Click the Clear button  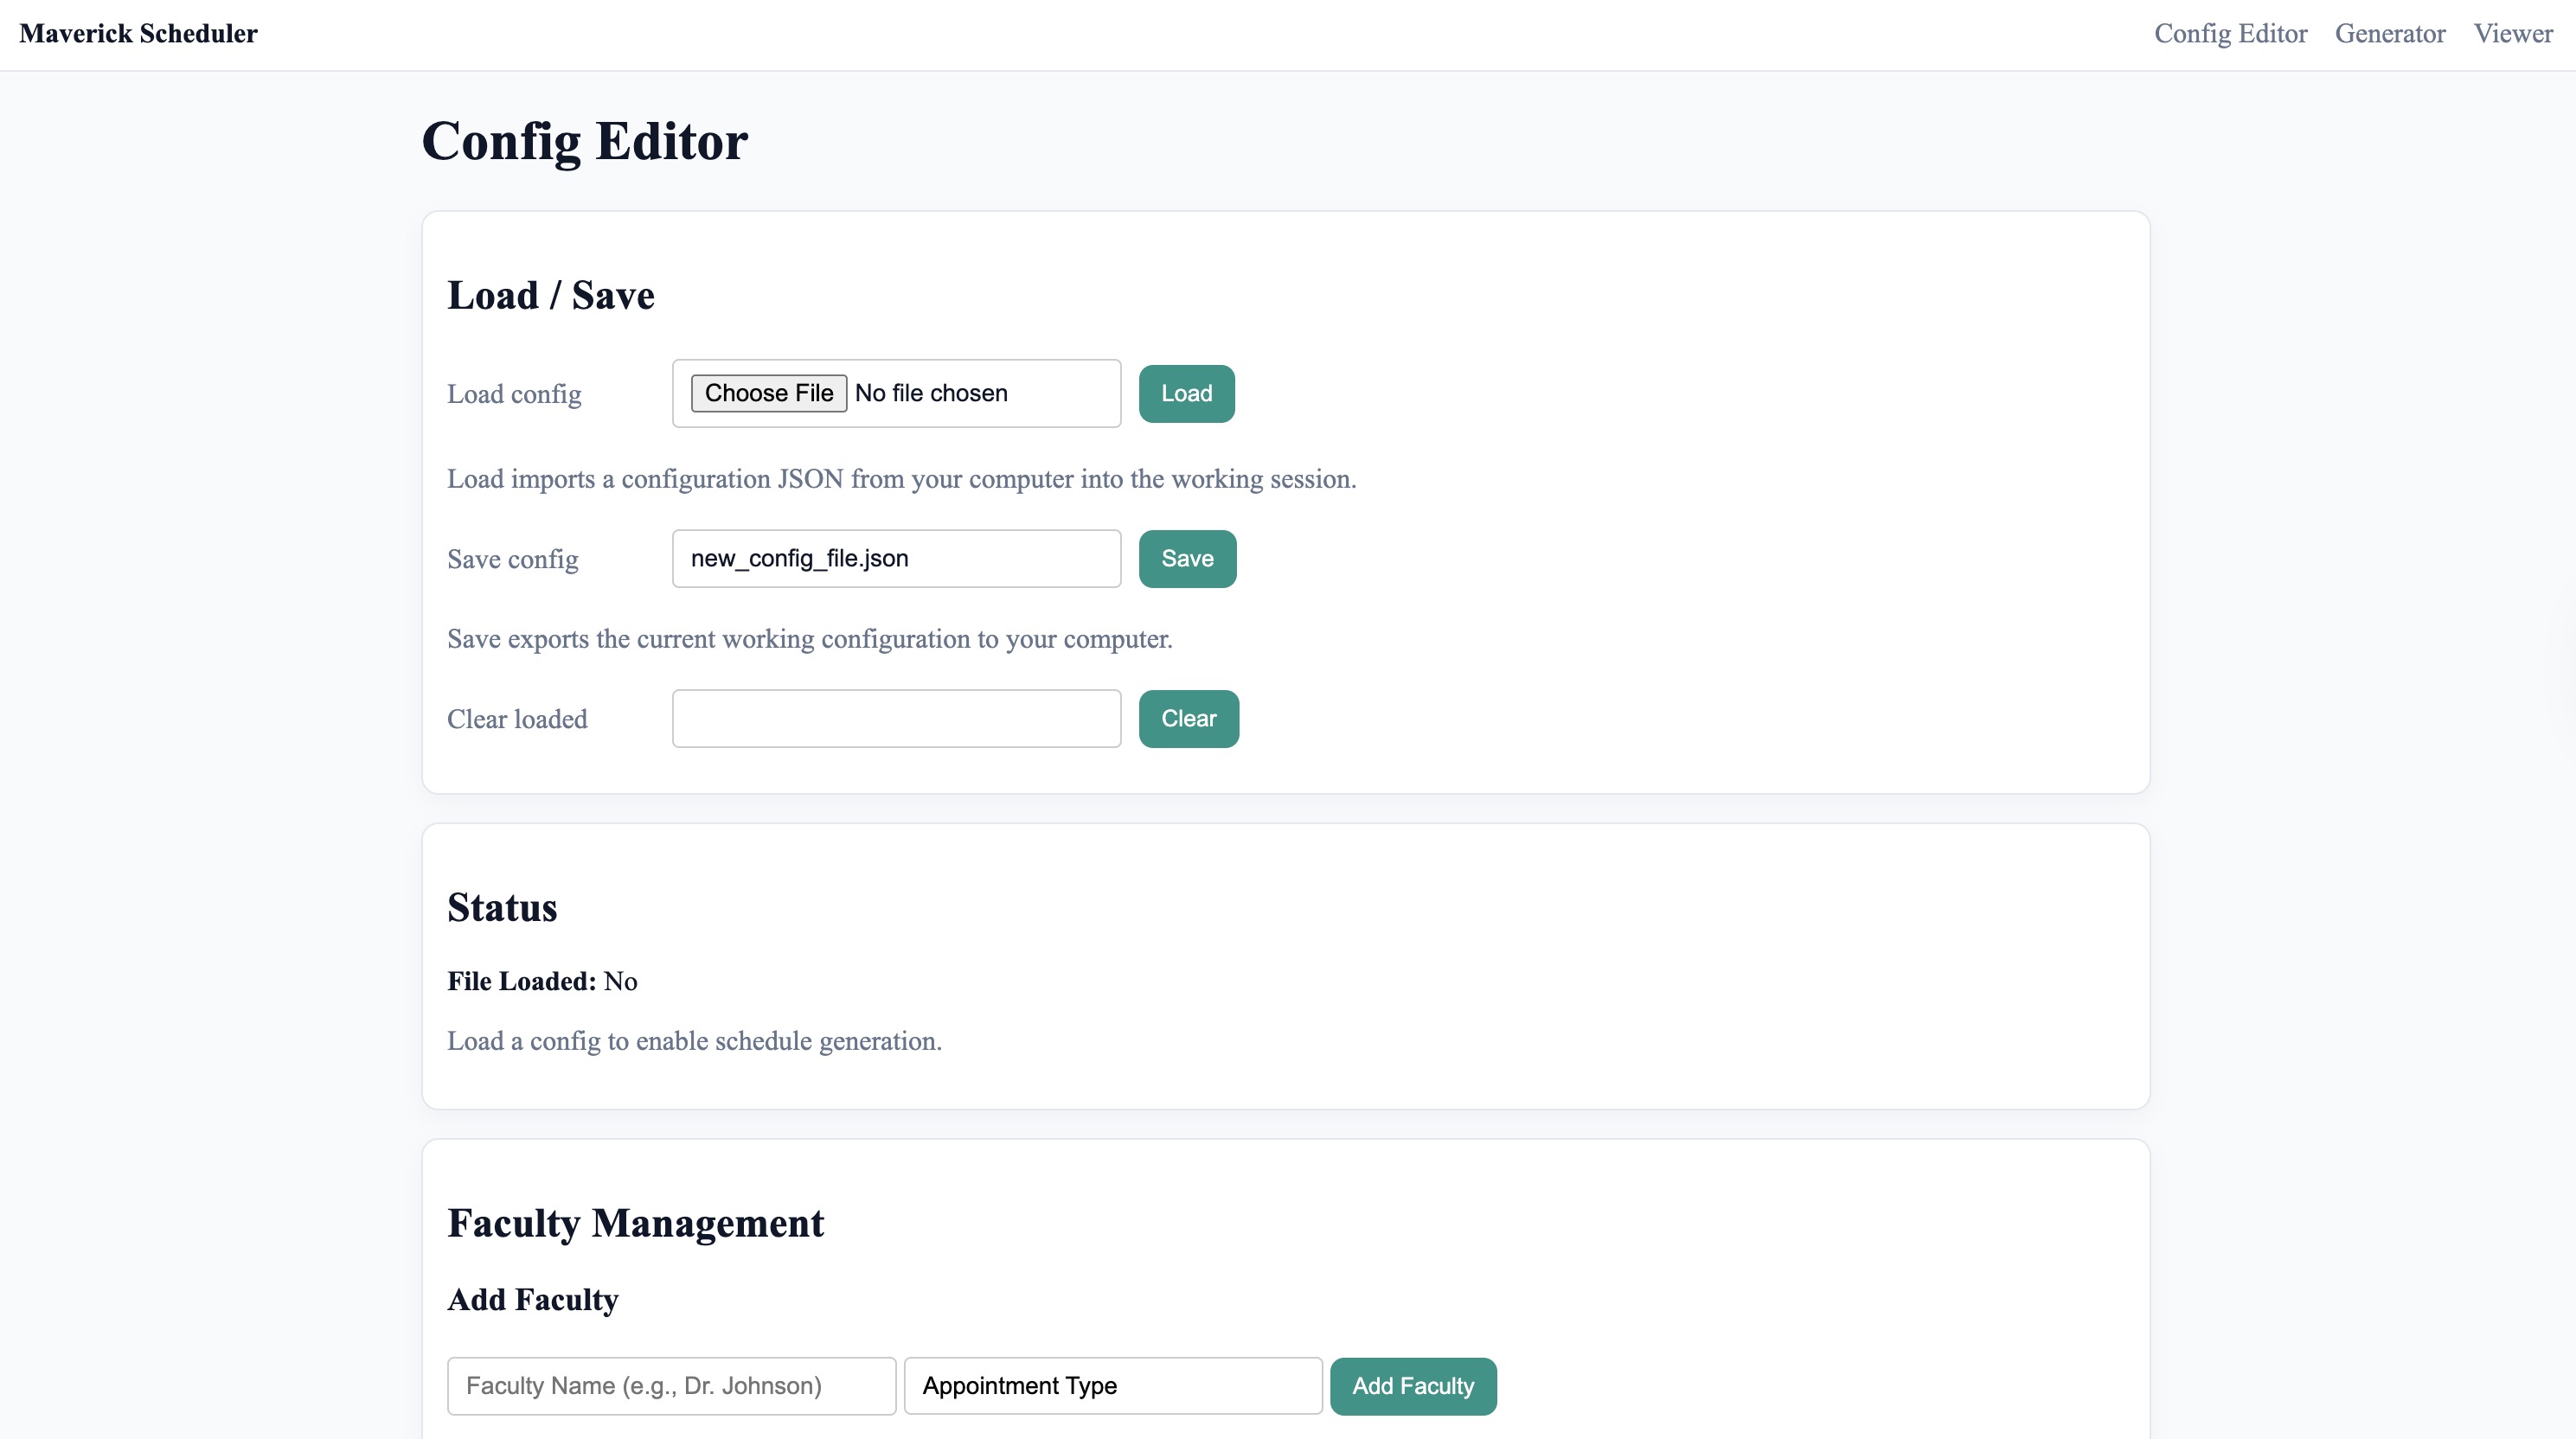(1188, 718)
